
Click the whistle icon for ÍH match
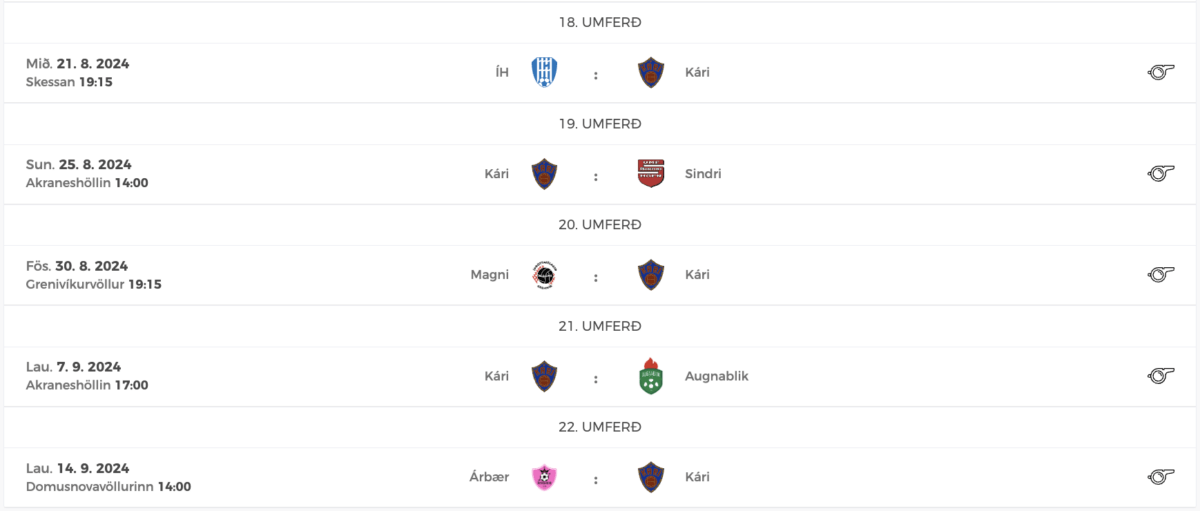coord(1160,72)
